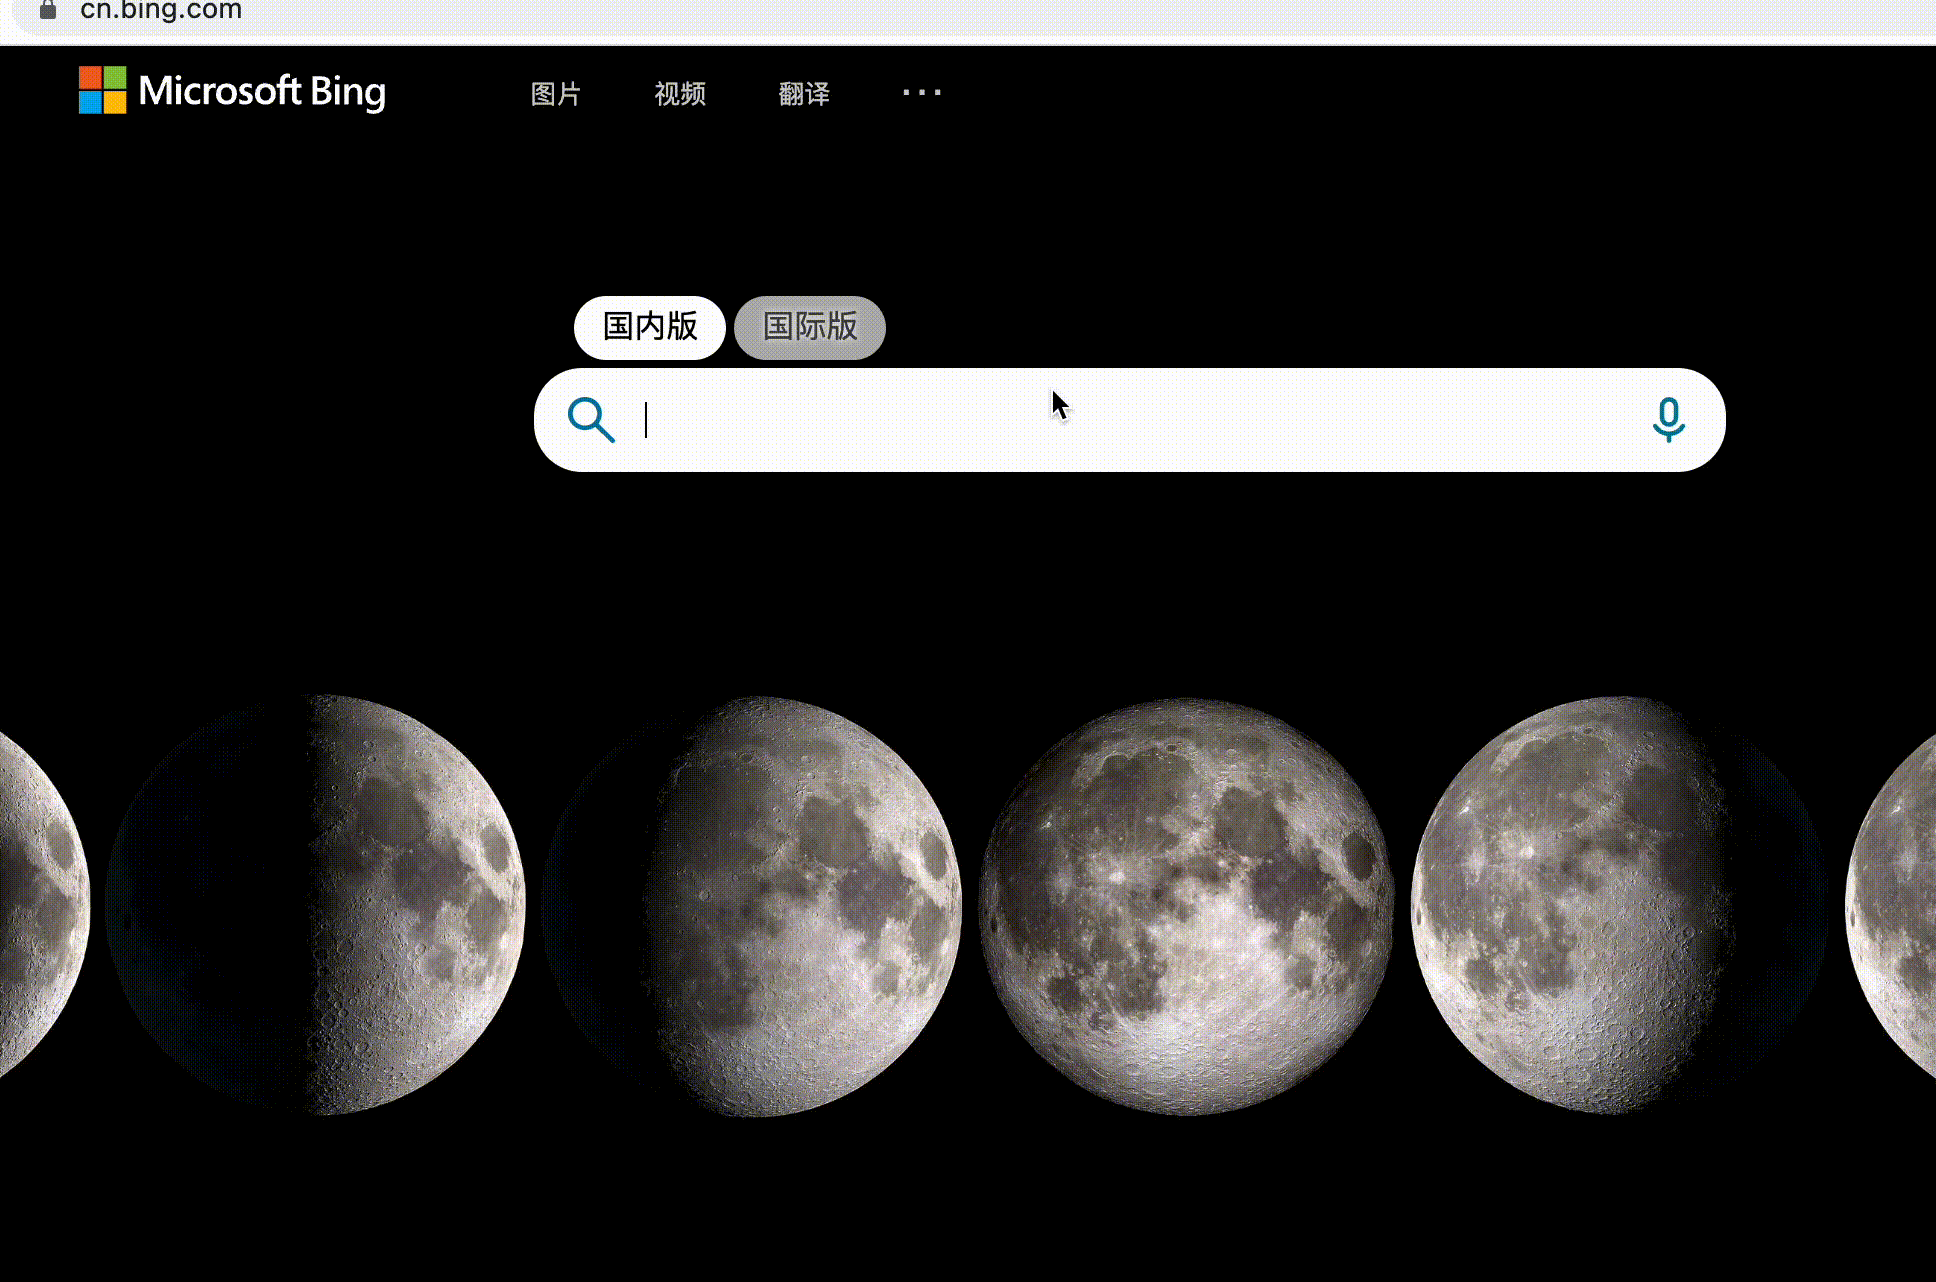Click the lock icon in address bar
Image resolution: width=1936 pixels, height=1282 pixels.
47,10
